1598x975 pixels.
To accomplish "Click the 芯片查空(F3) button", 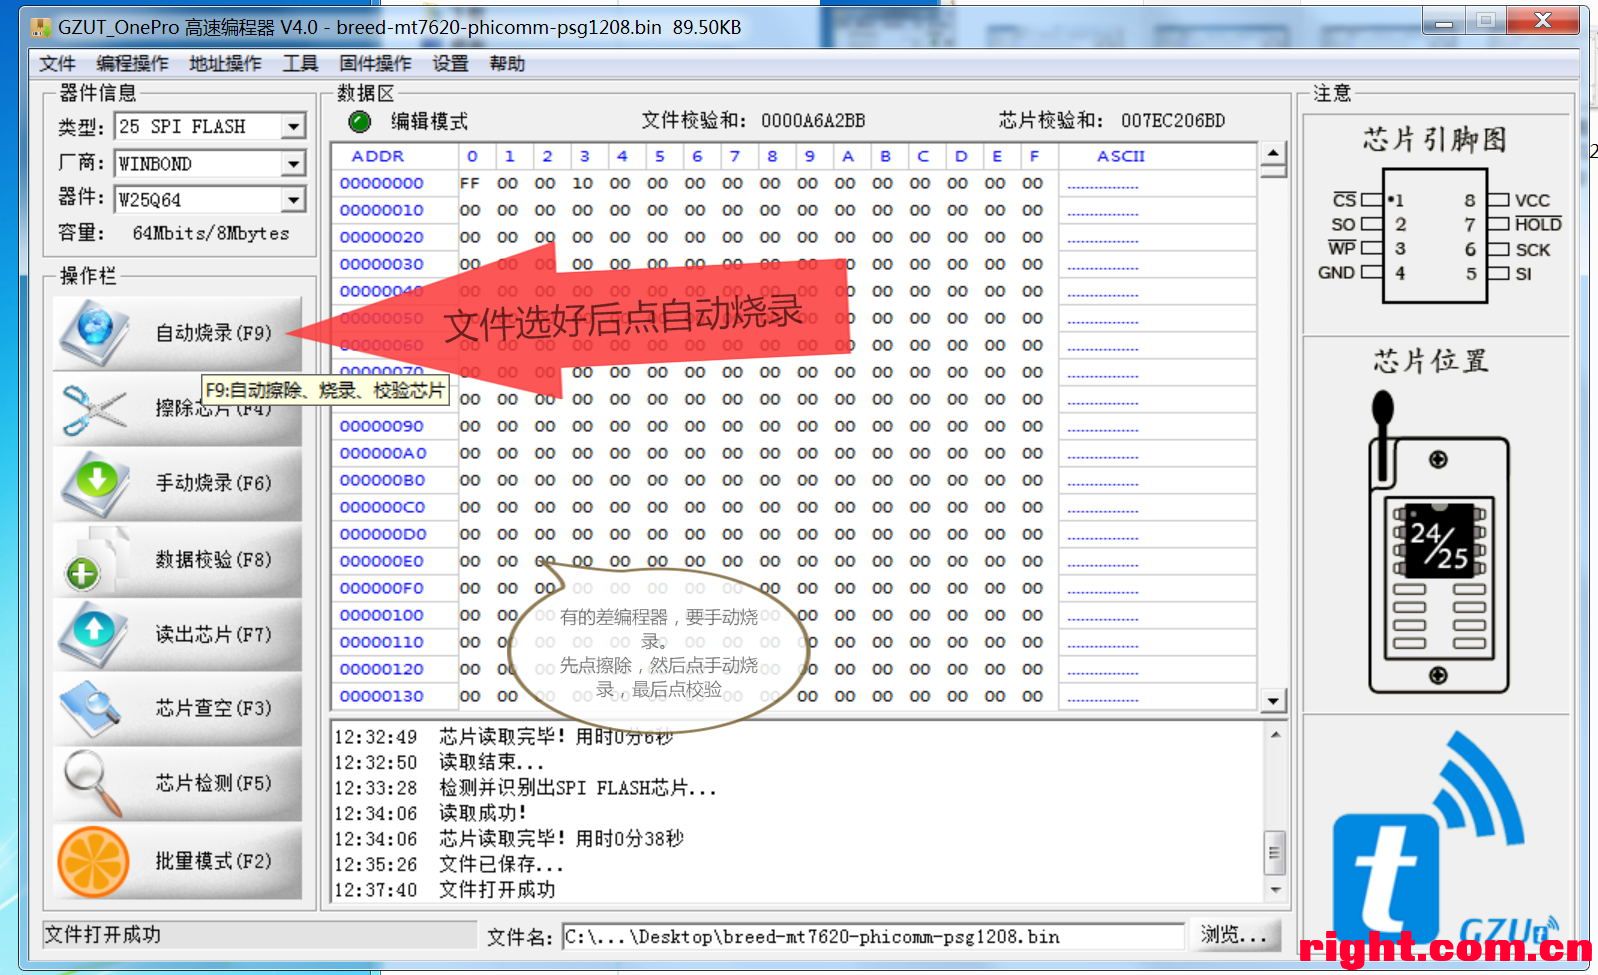I will click(178, 708).
